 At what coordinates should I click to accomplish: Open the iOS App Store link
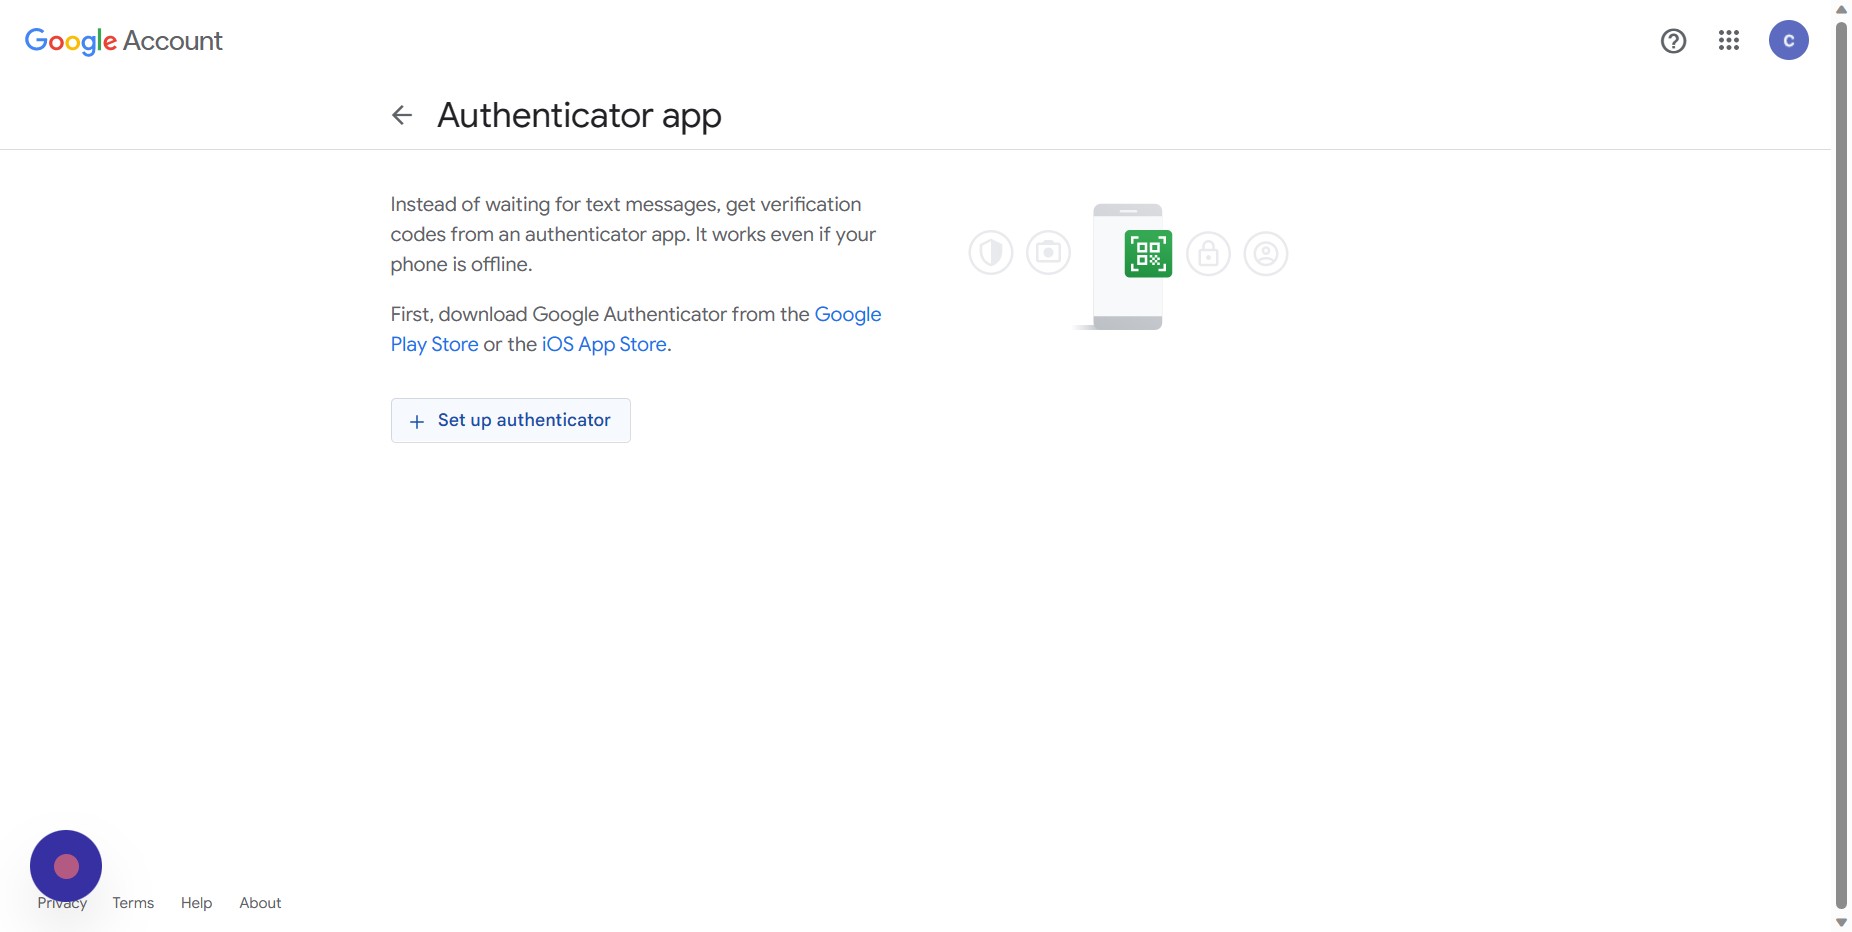[604, 345]
